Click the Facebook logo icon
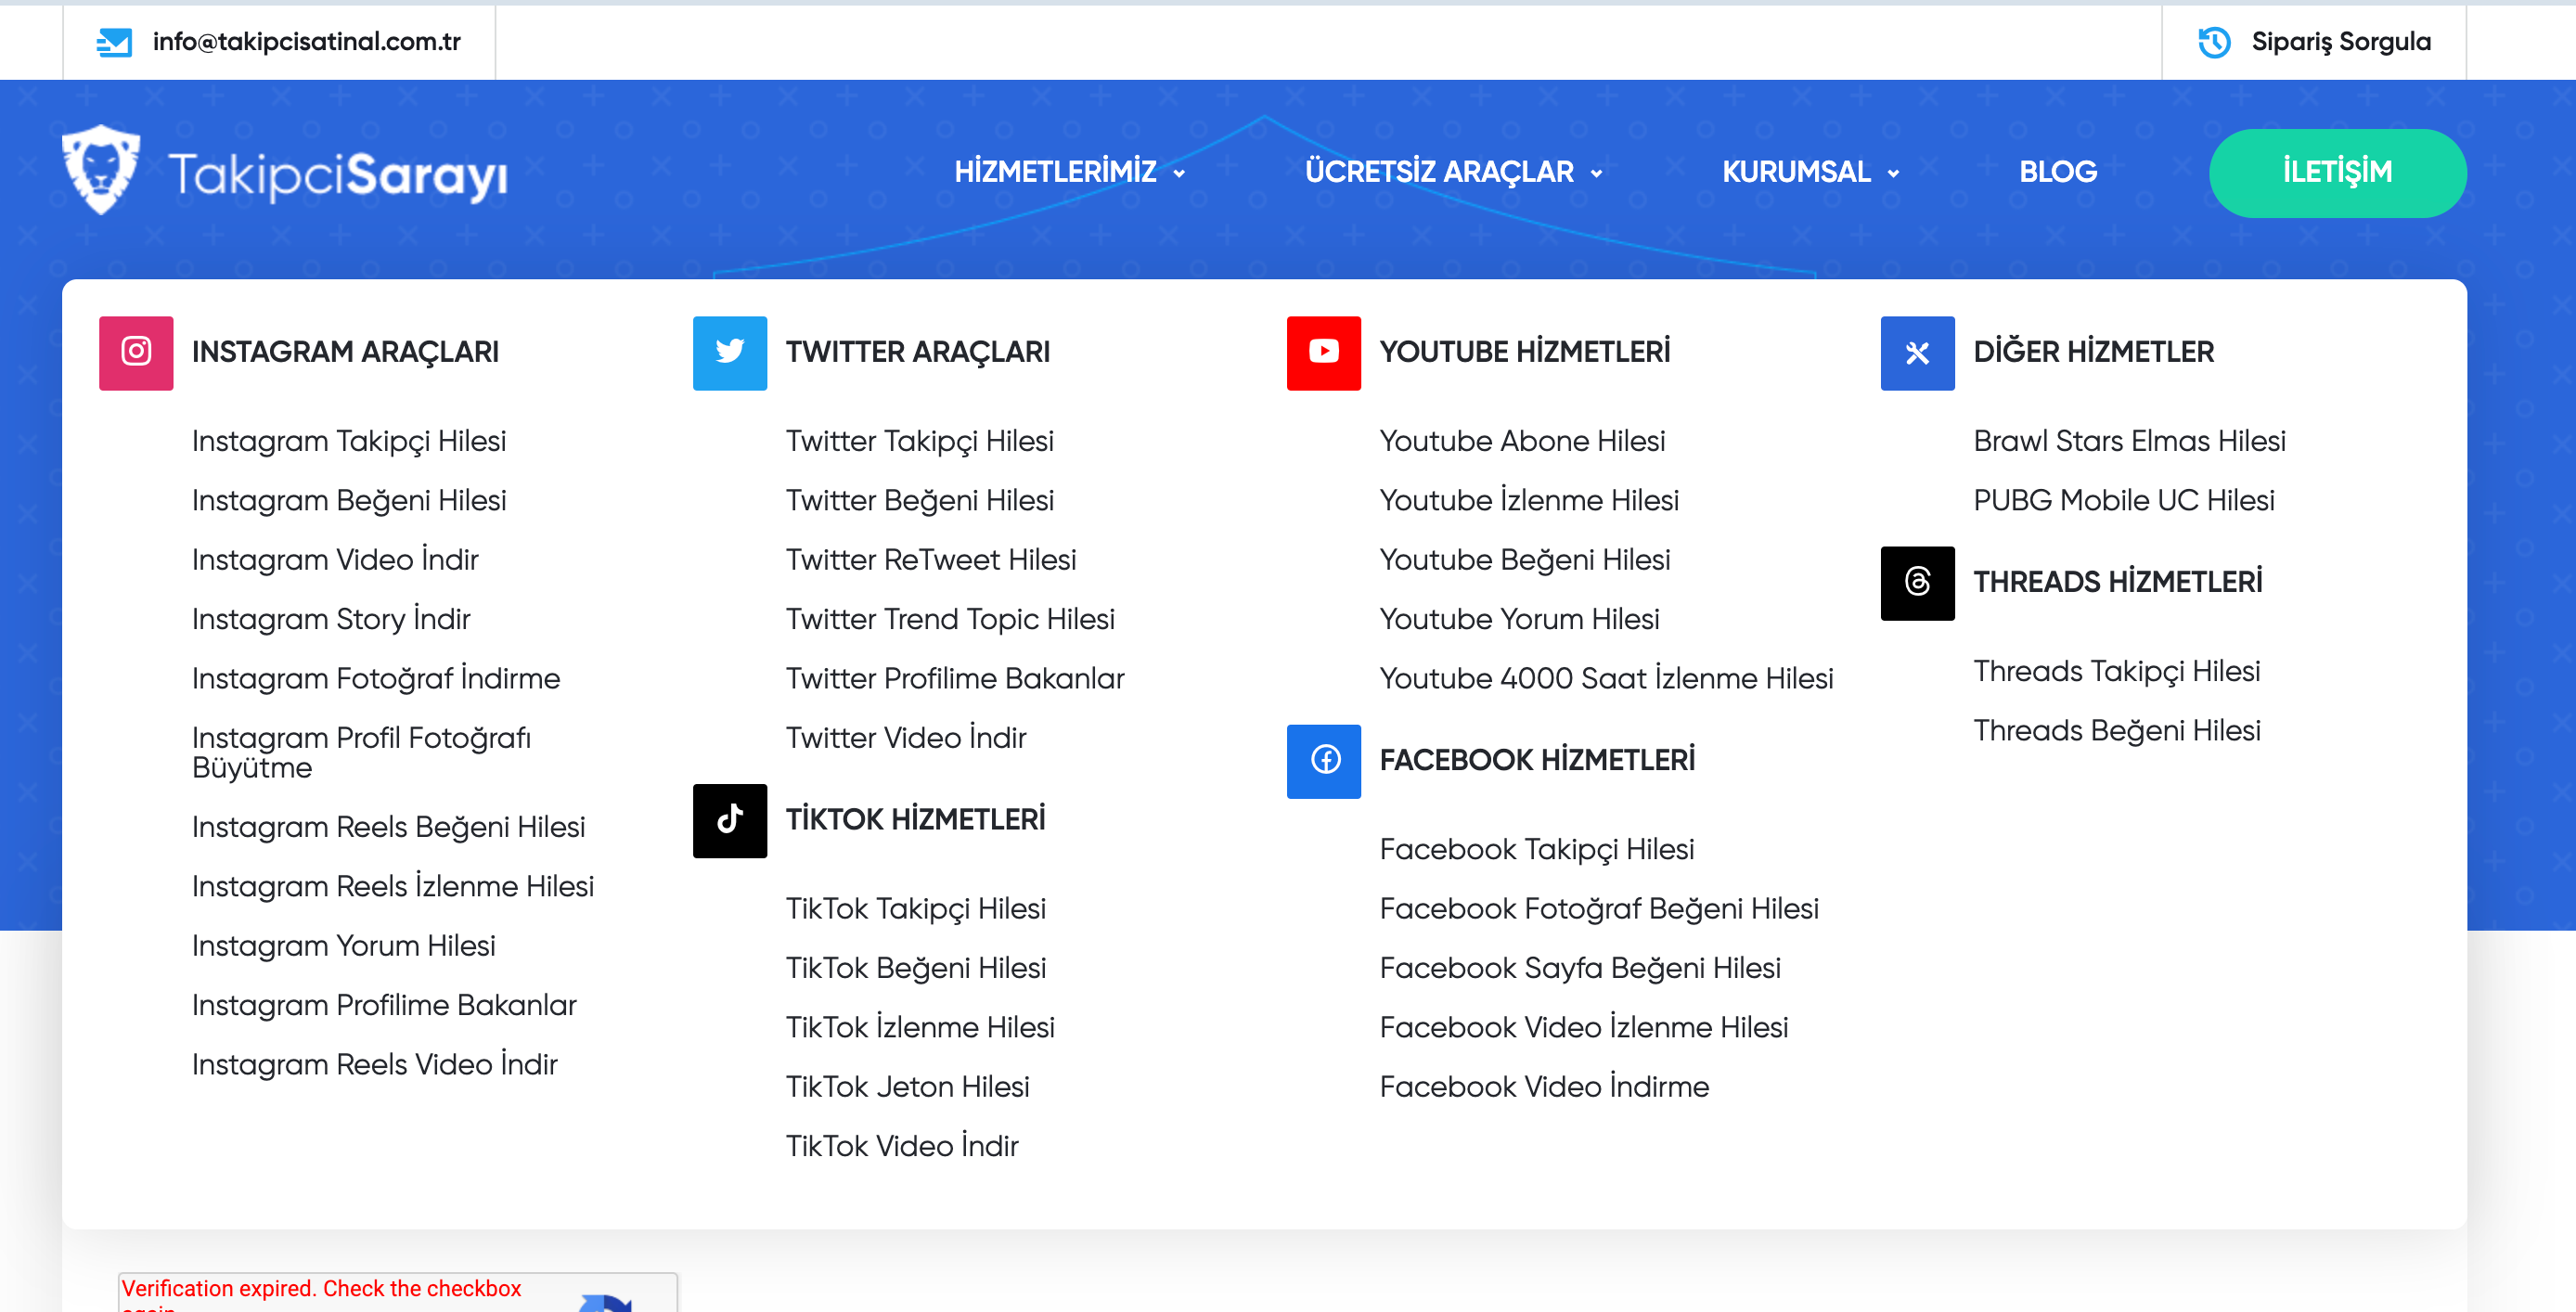 tap(1324, 760)
